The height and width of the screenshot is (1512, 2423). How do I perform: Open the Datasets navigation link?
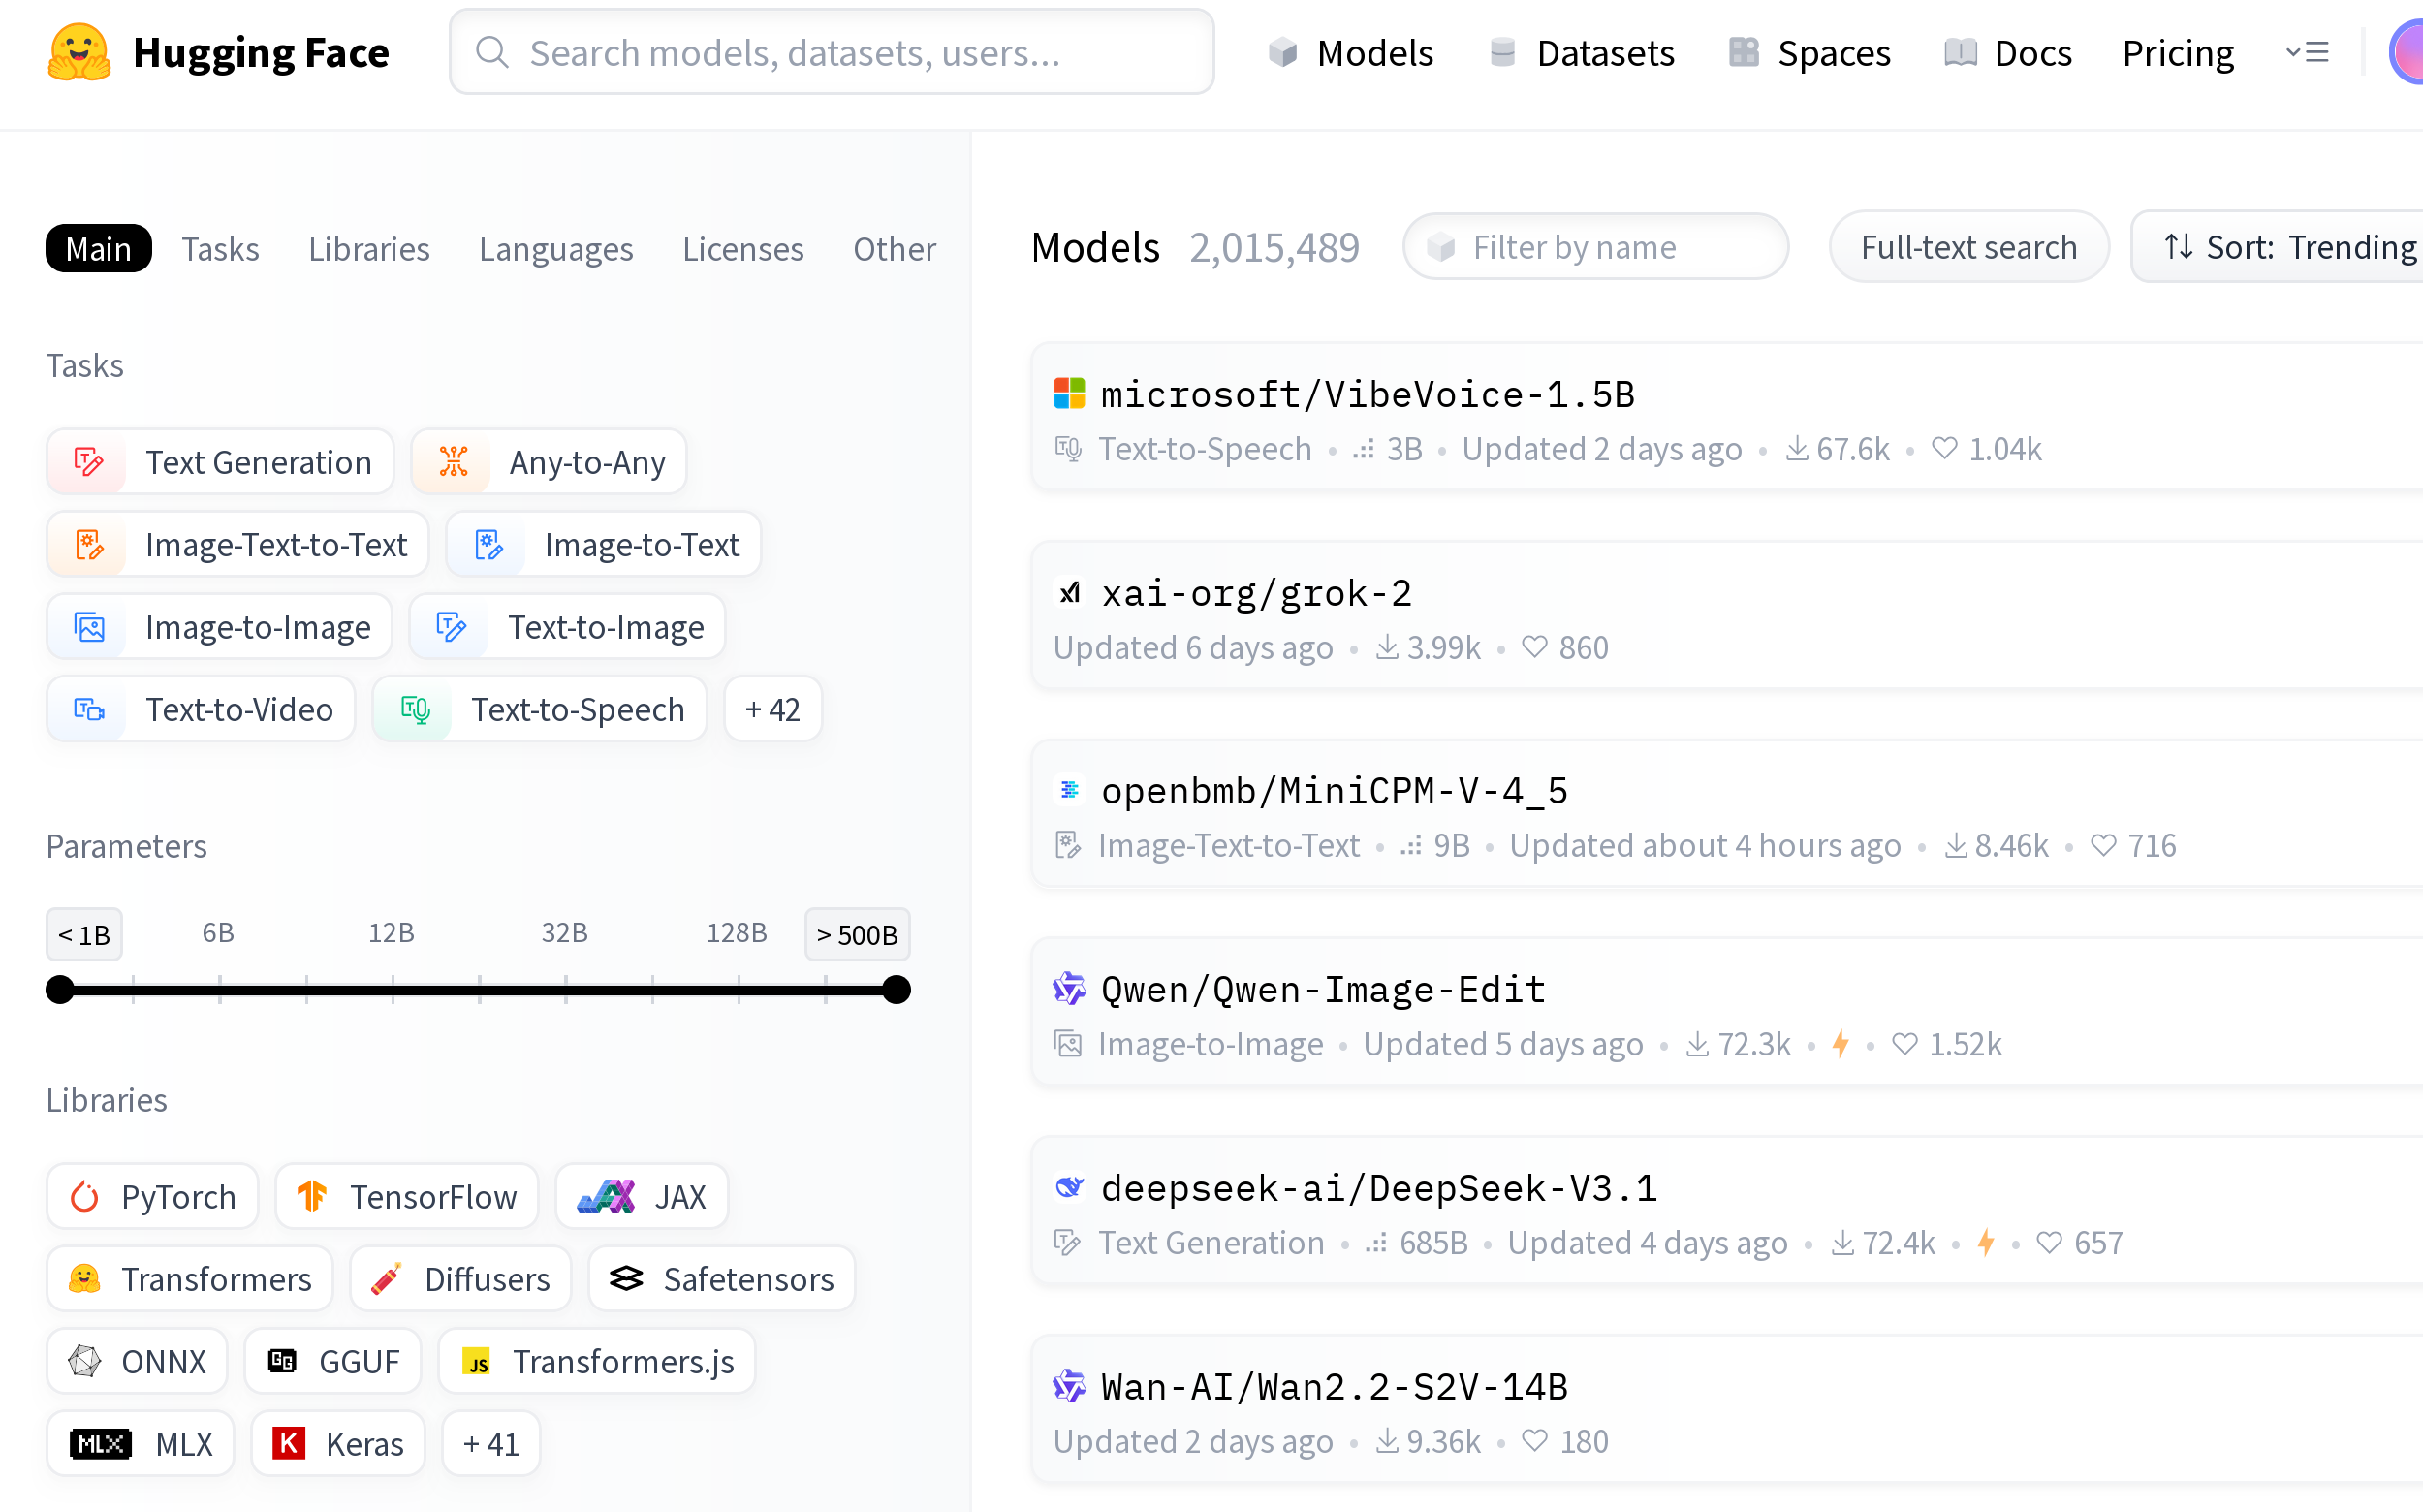click(1581, 52)
